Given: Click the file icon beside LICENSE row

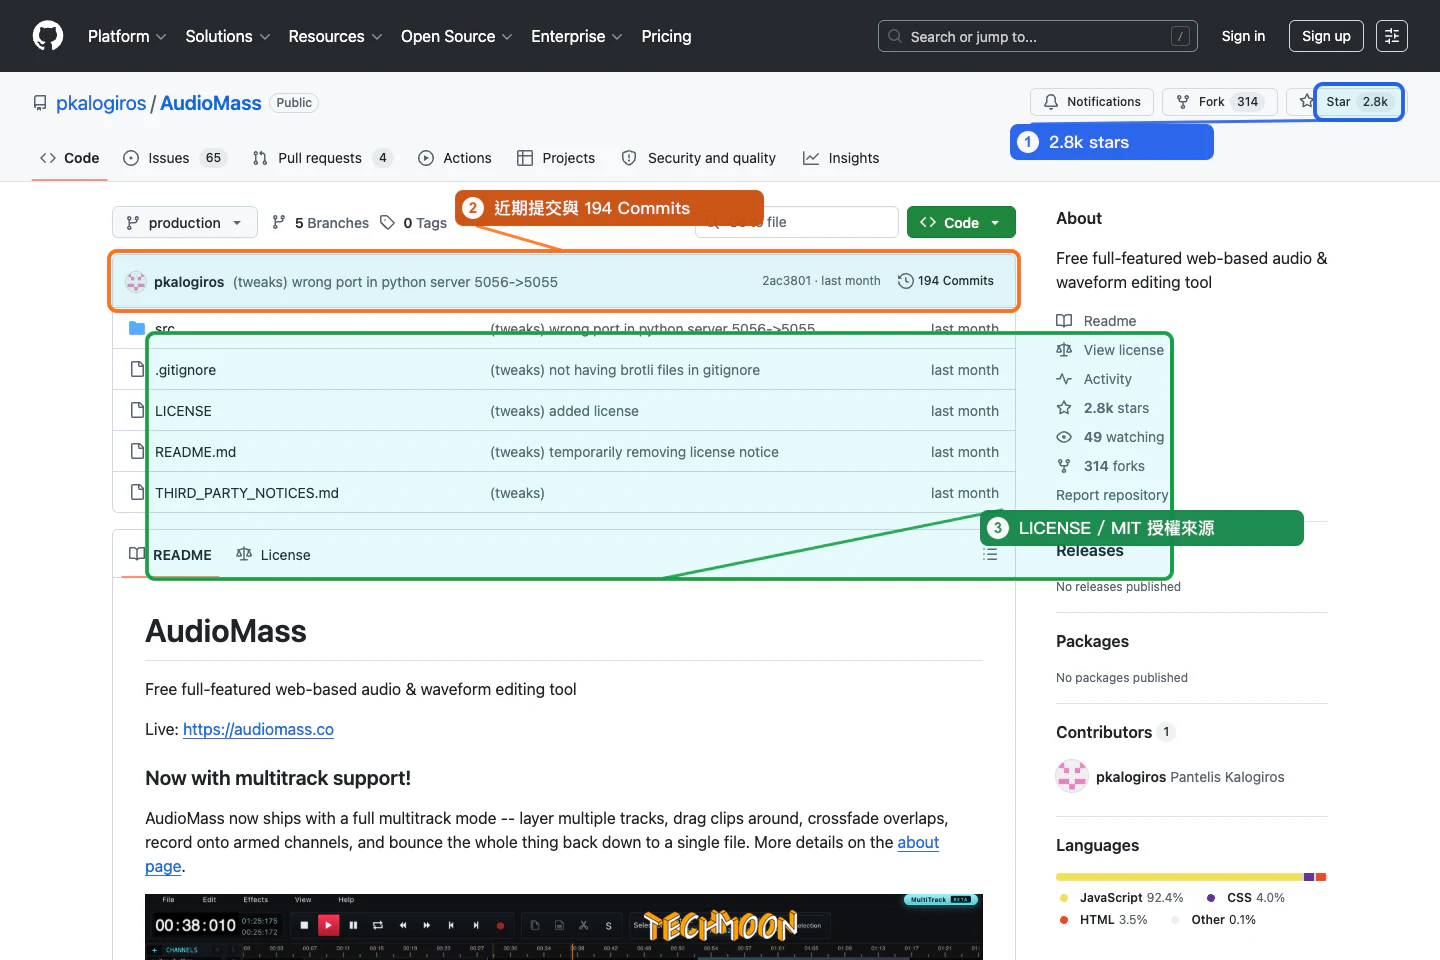Looking at the screenshot, I should pos(138,411).
